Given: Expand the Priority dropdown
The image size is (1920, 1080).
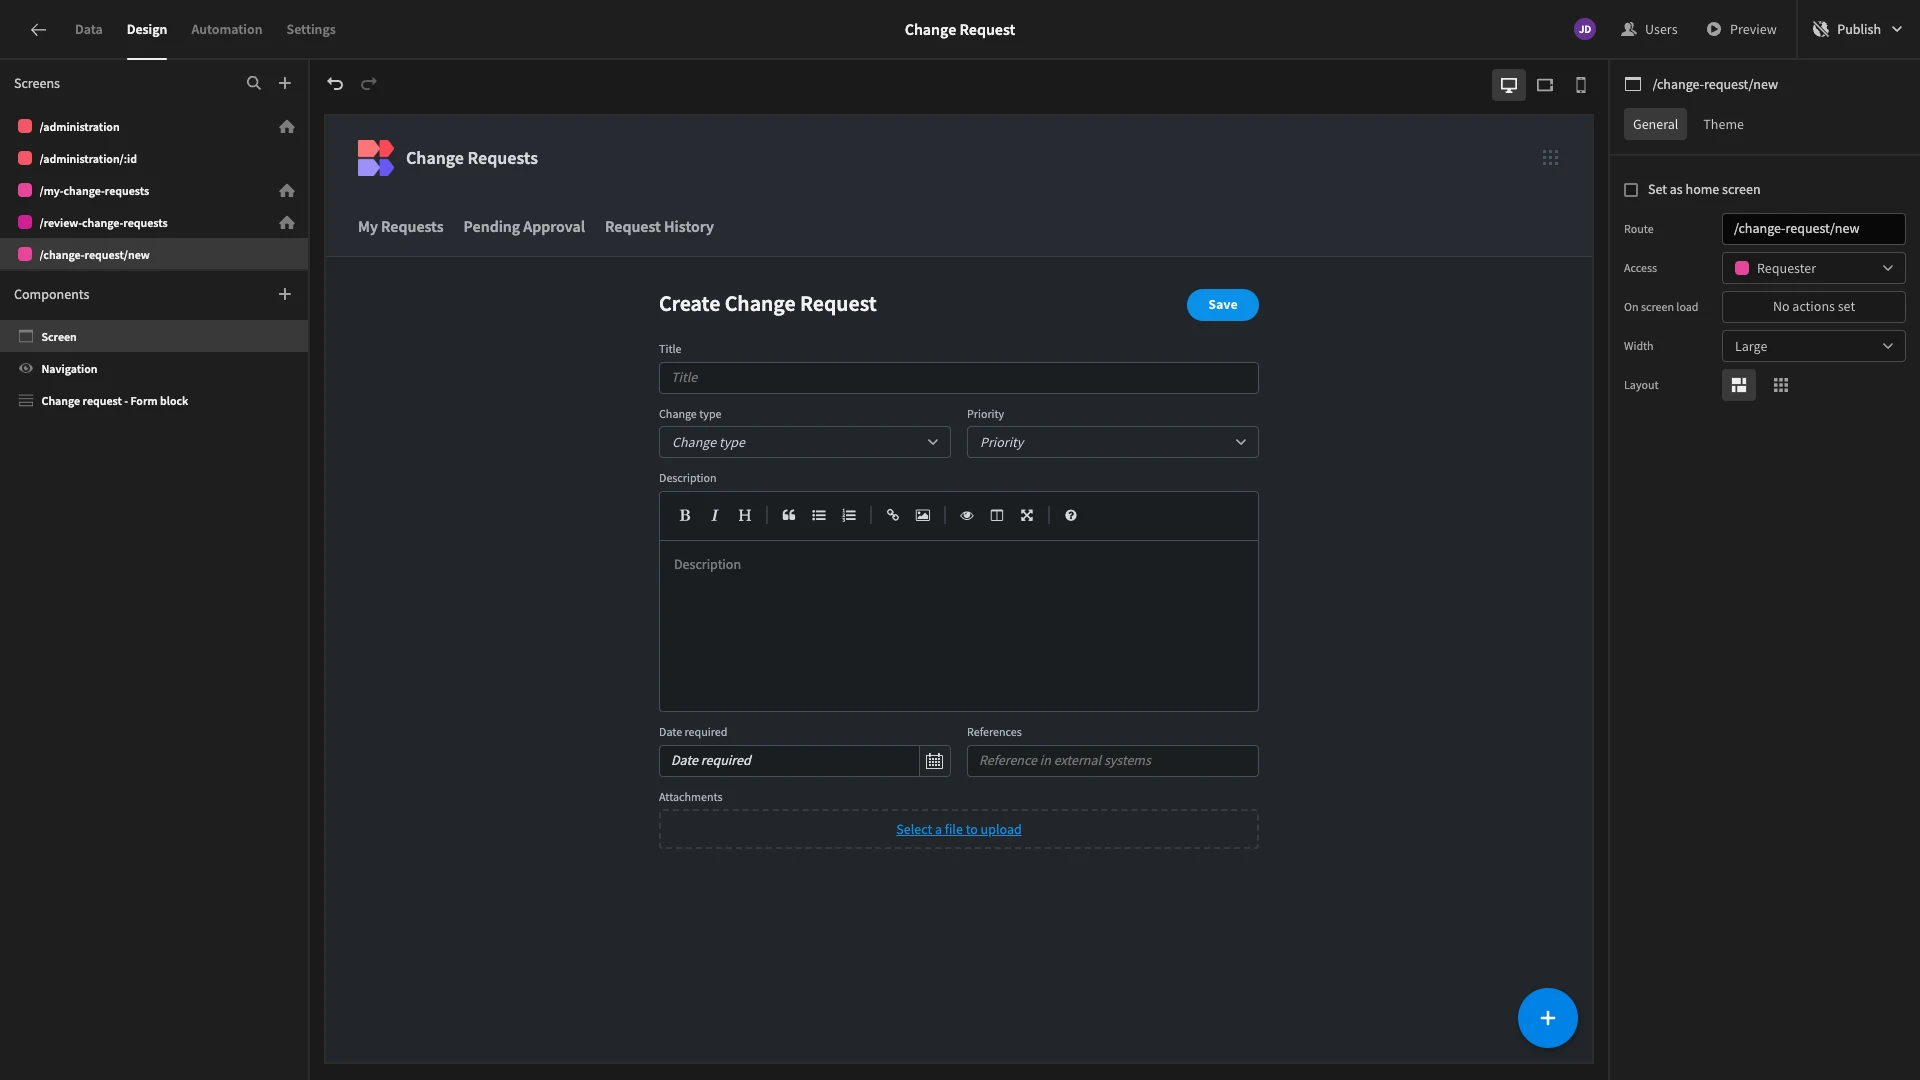Looking at the screenshot, I should tap(1113, 443).
